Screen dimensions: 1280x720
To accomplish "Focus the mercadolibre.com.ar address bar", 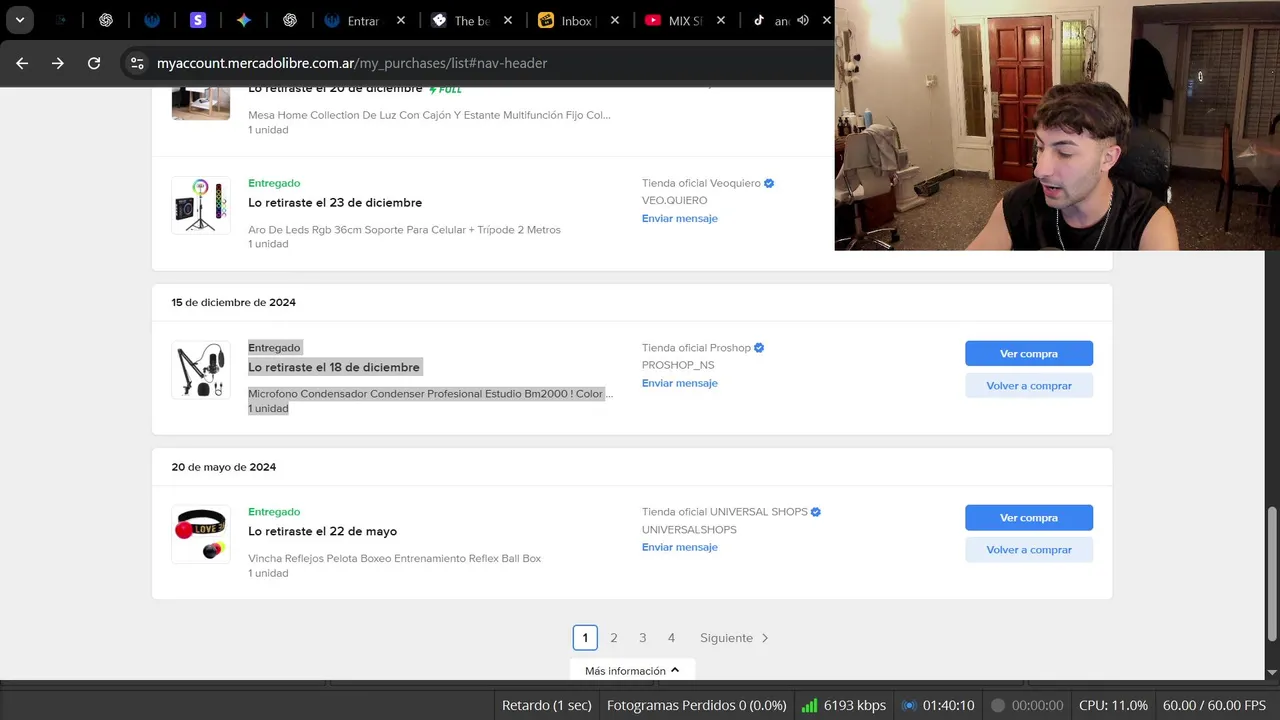I will (x=352, y=63).
